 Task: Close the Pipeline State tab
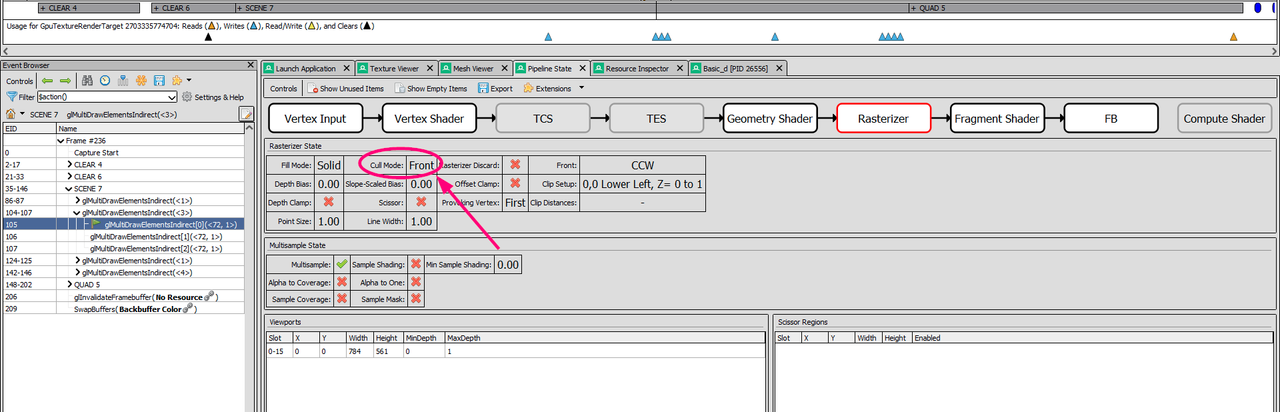point(582,69)
